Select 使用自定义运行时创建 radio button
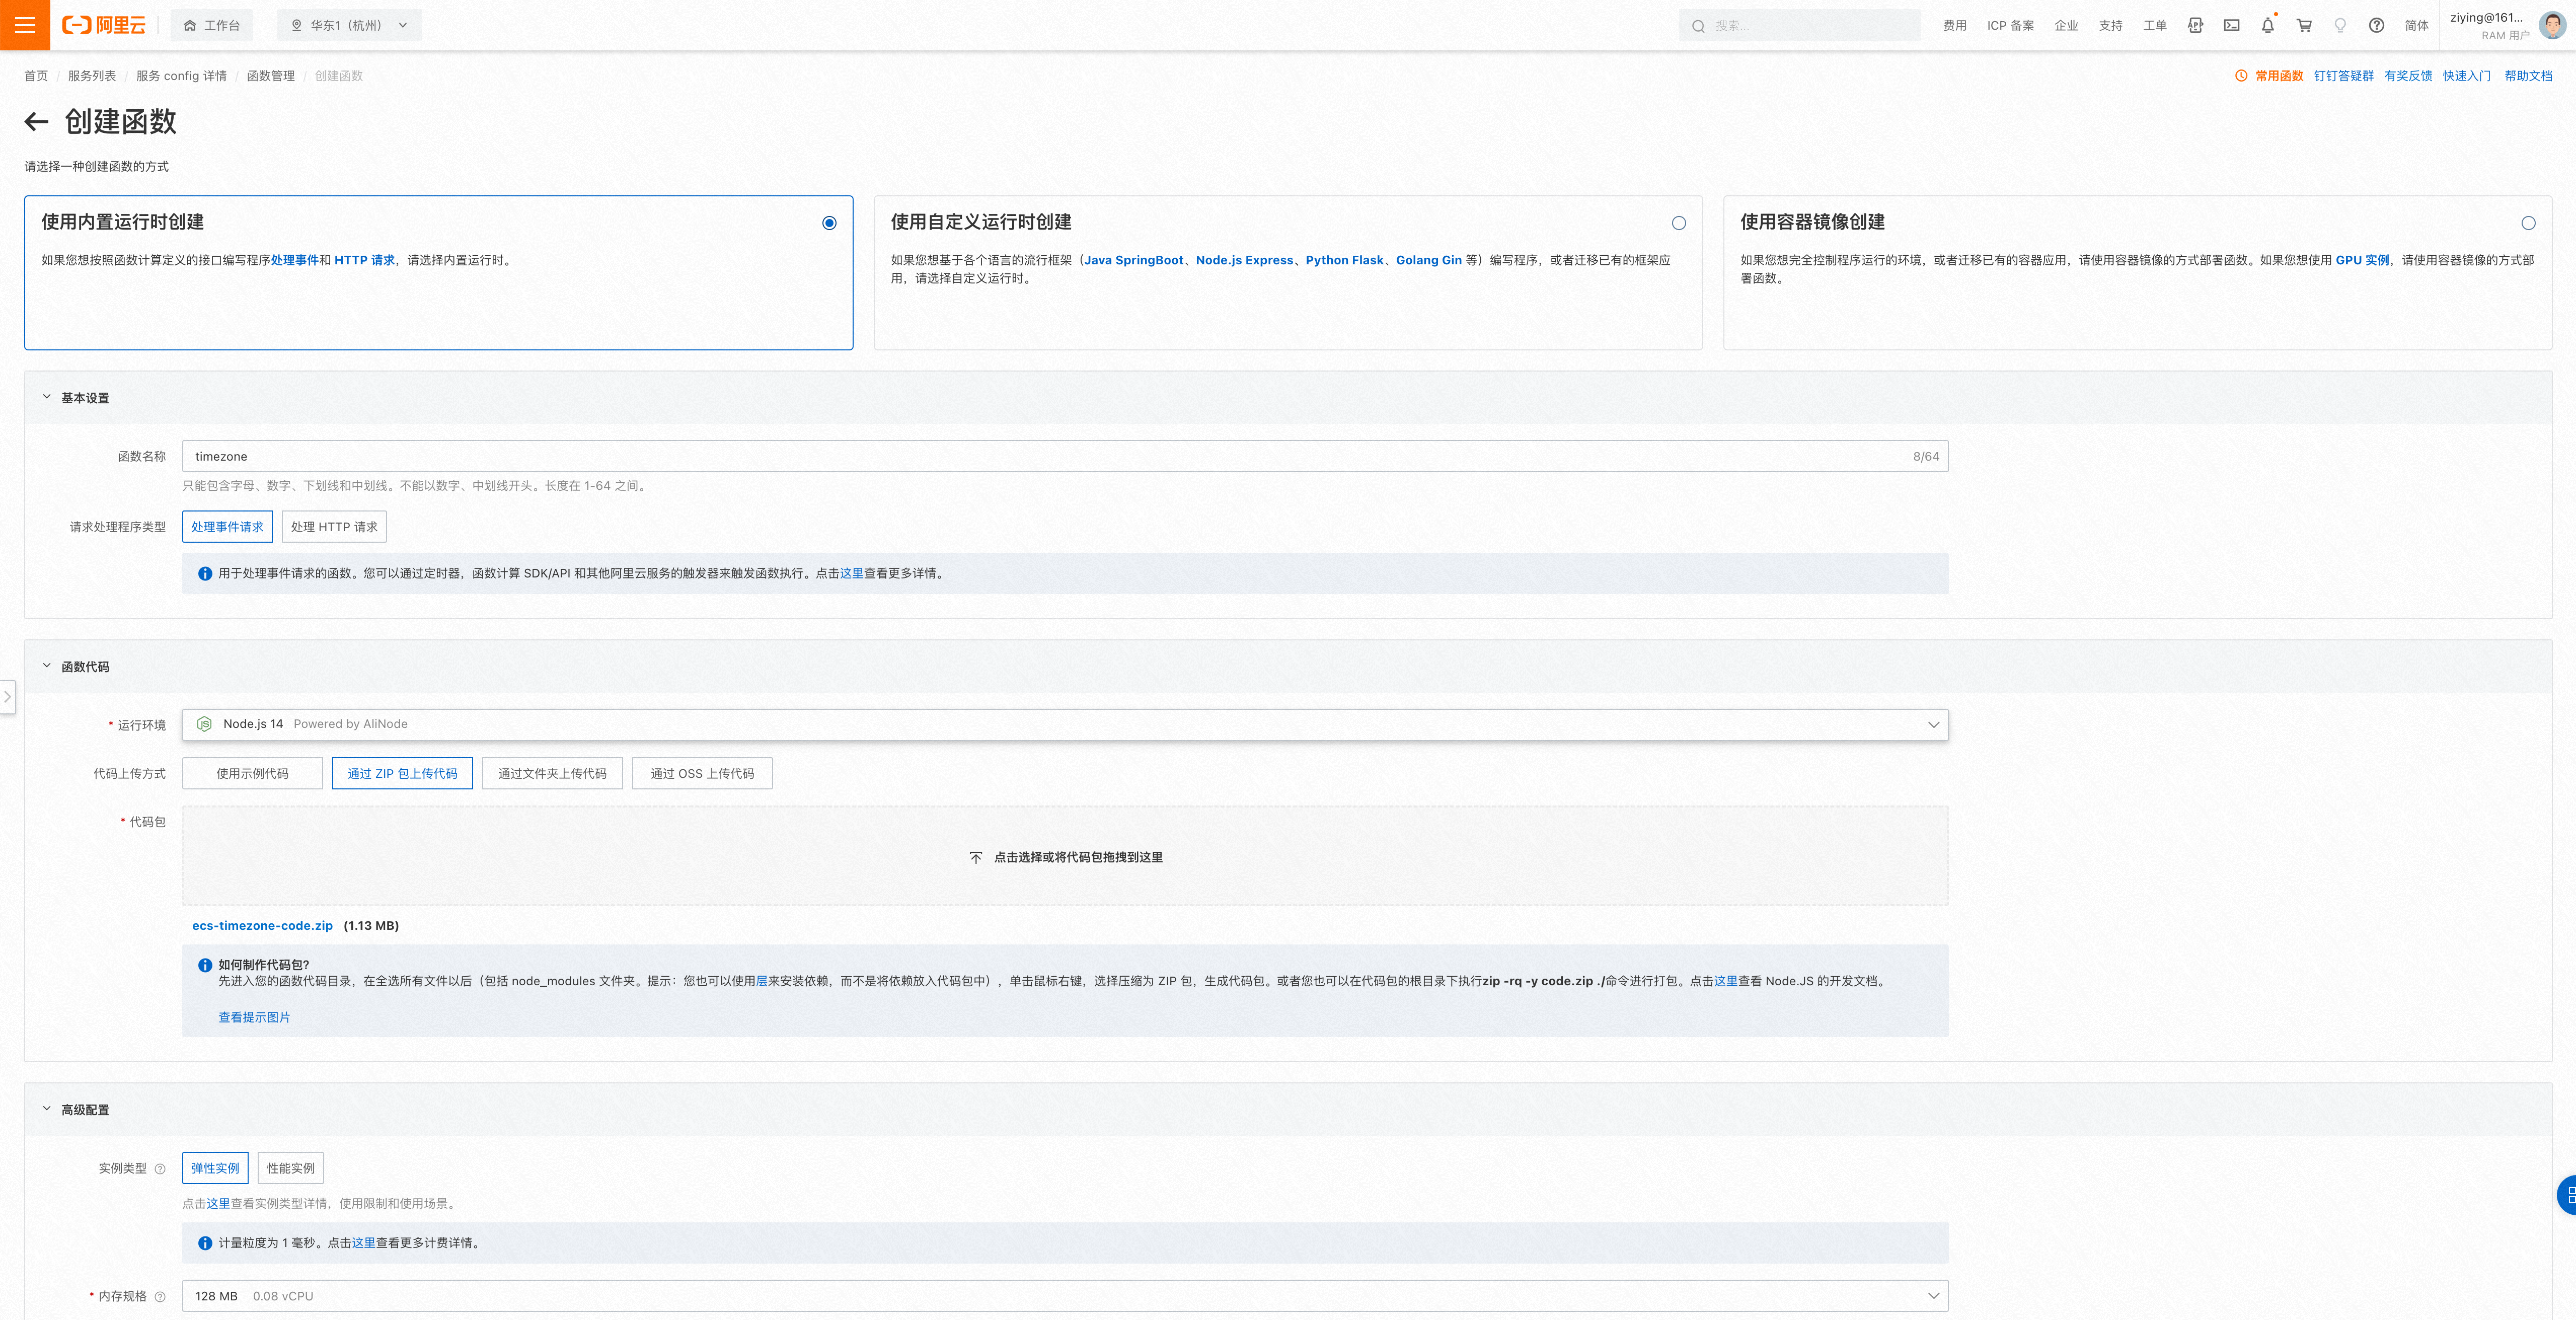Screen dimensions: 2576x1320 tap(1678, 223)
